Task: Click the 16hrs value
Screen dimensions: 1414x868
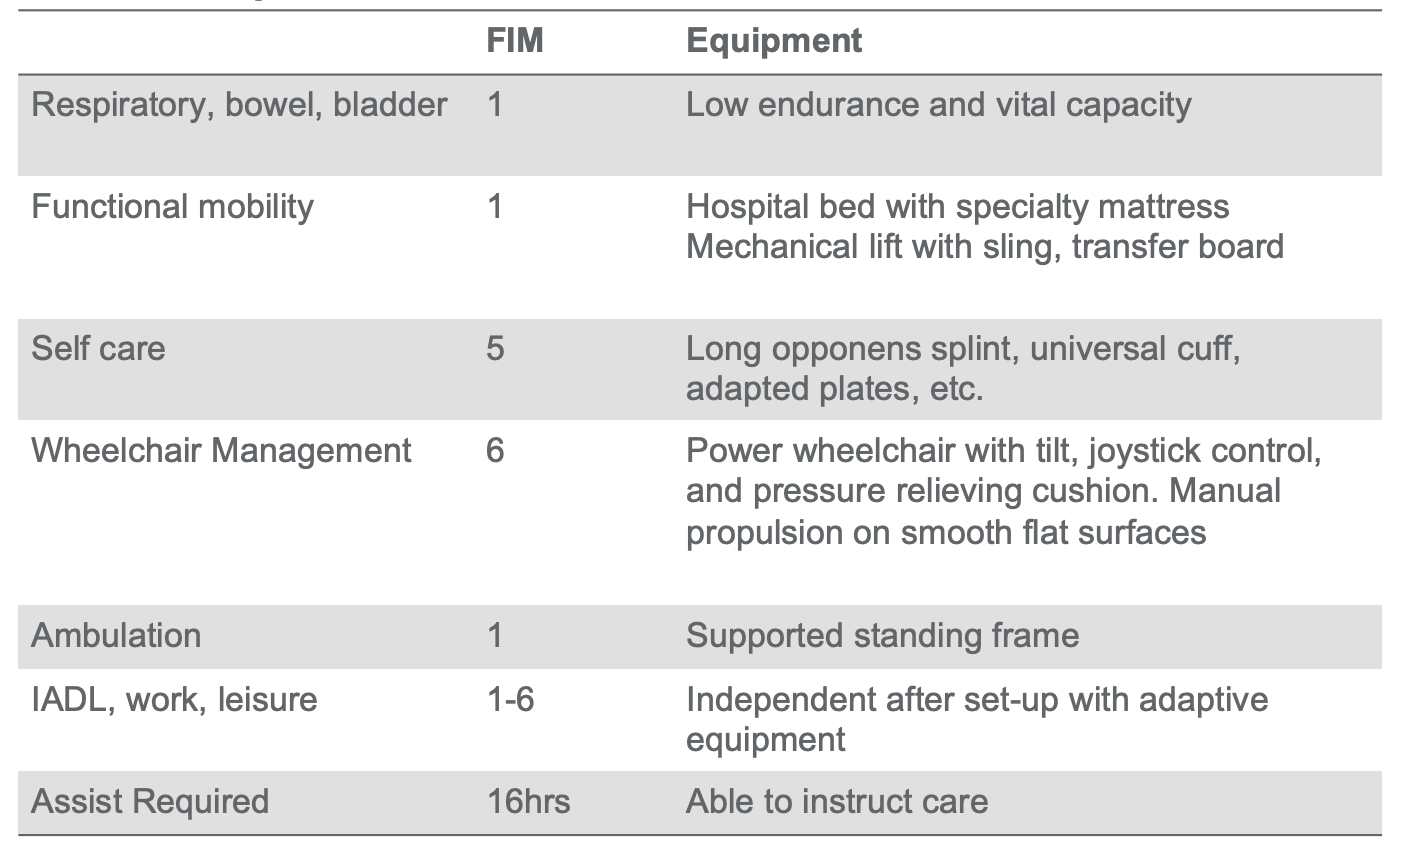Action: [x=528, y=802]
